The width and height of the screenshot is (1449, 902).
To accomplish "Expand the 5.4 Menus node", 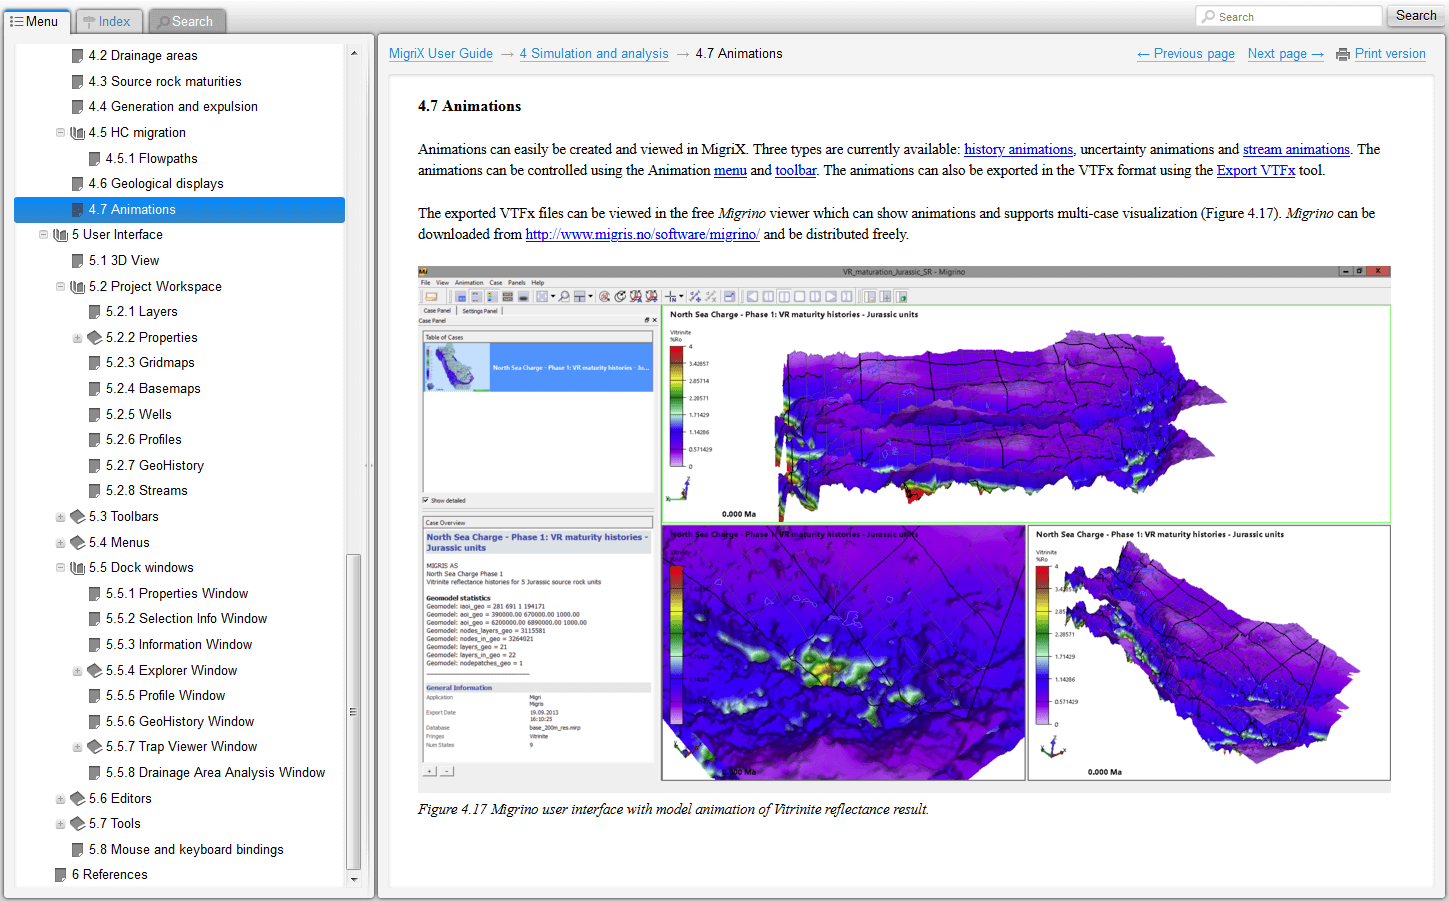I will coord(60,543).
